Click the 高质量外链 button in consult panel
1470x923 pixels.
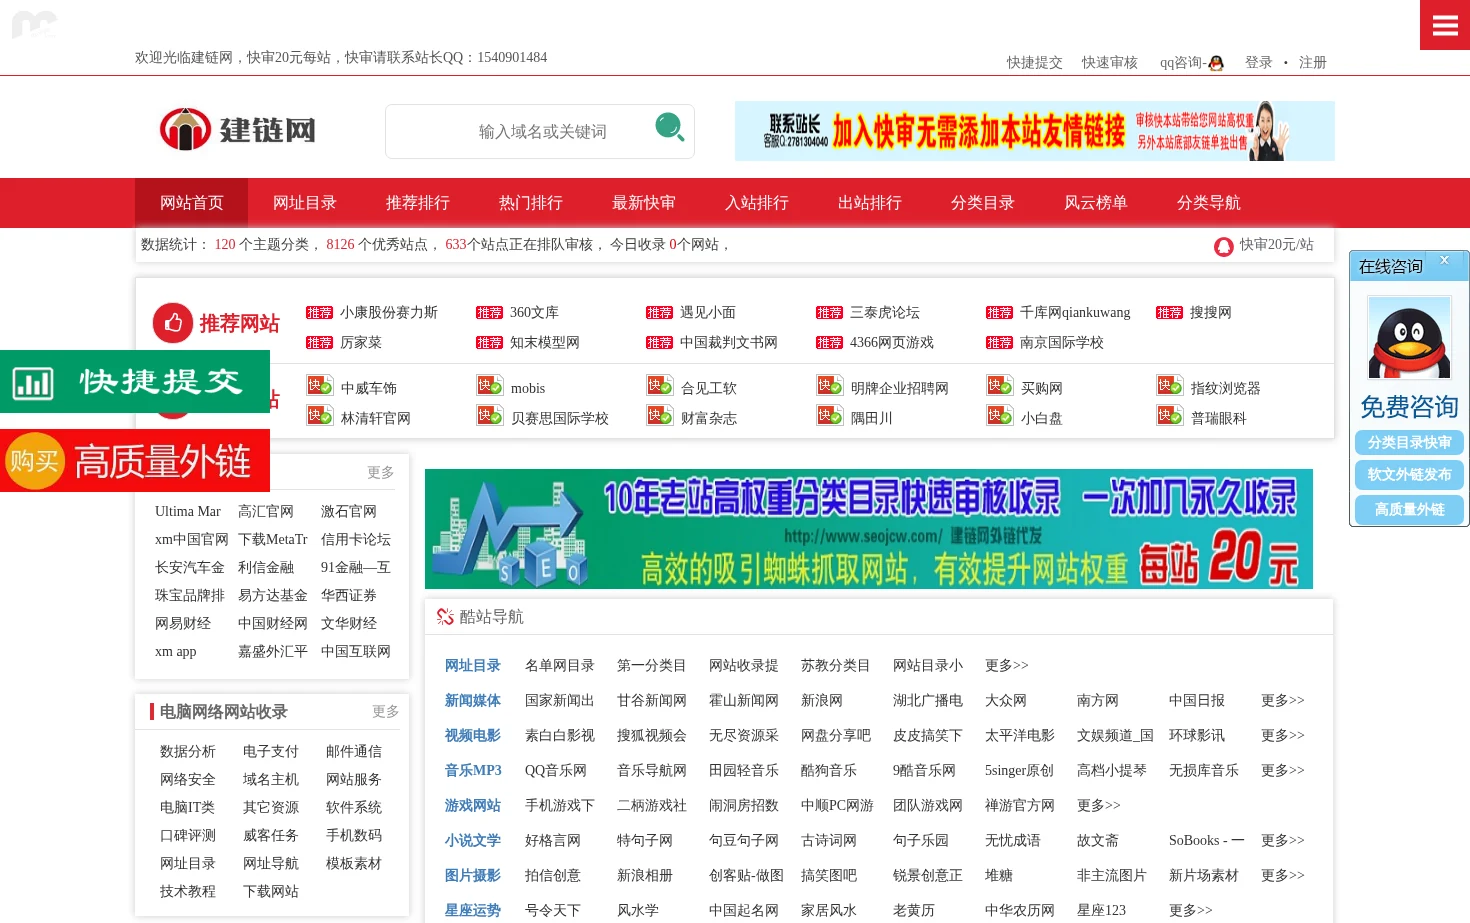(x=1409, y=510)
